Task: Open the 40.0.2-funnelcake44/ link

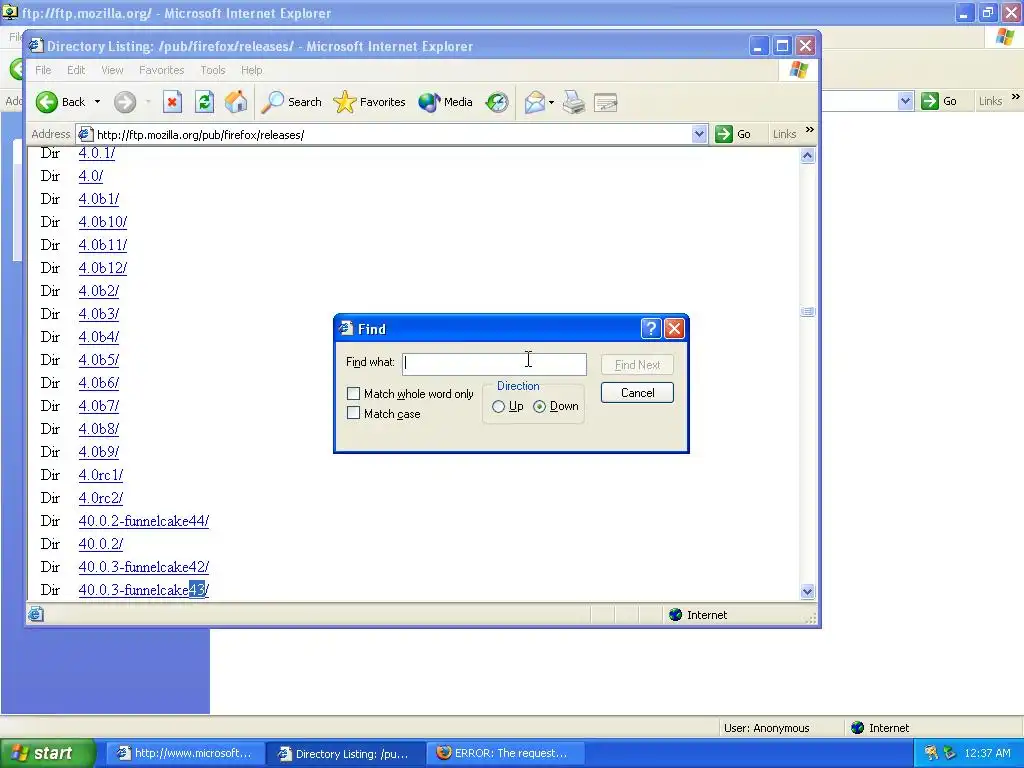Action: tap(144, 521)
